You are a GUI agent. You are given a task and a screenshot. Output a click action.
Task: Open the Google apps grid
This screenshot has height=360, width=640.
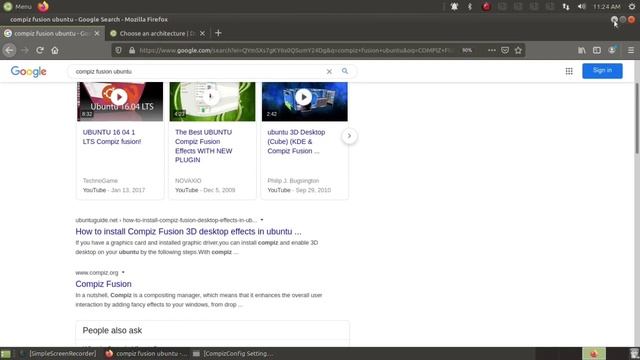(x=569, y=71)
